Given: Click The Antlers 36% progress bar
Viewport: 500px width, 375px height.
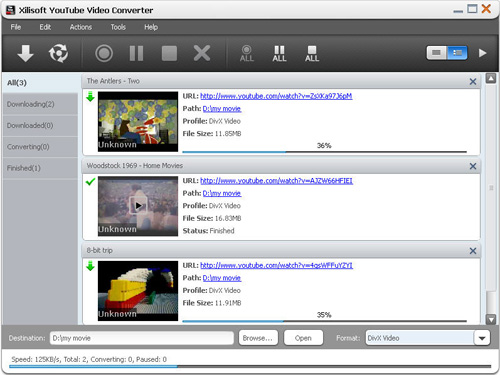Looking at the screenshot, I should (x=324, y=152).
